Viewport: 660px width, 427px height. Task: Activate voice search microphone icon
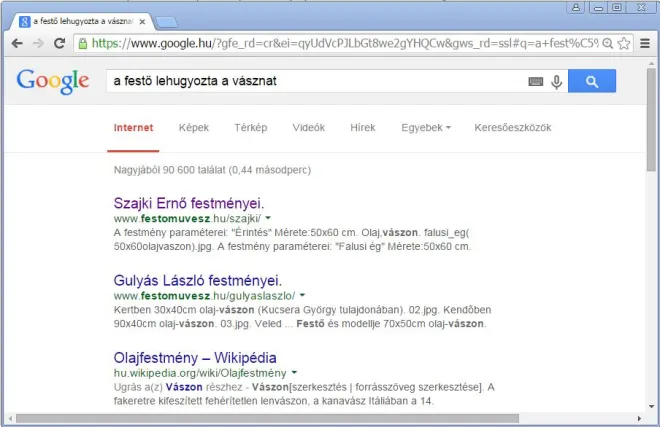click(x=557, y=82)
